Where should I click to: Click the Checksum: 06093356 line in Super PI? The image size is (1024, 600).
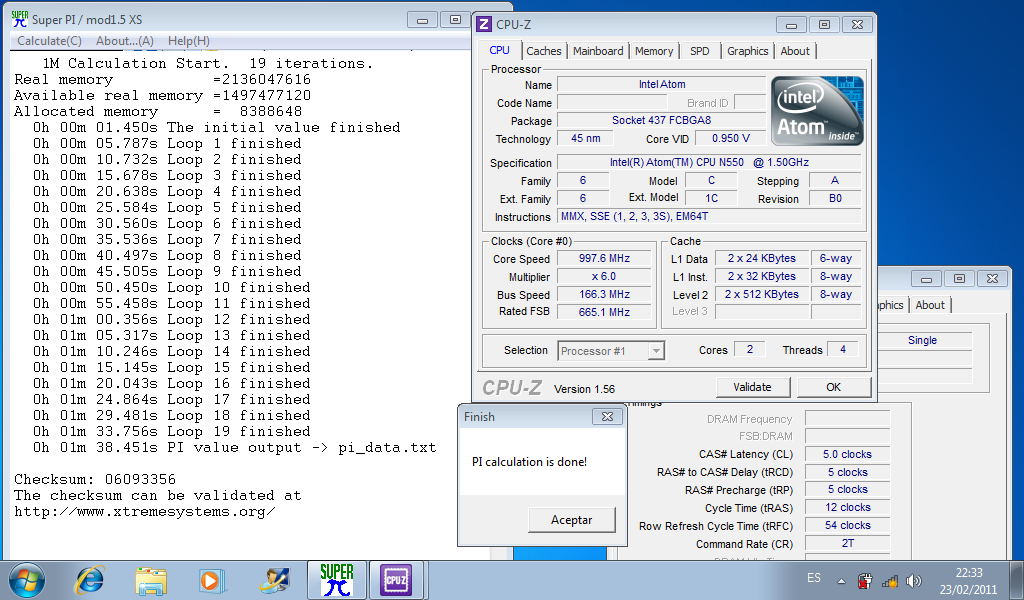pos(95,479)
